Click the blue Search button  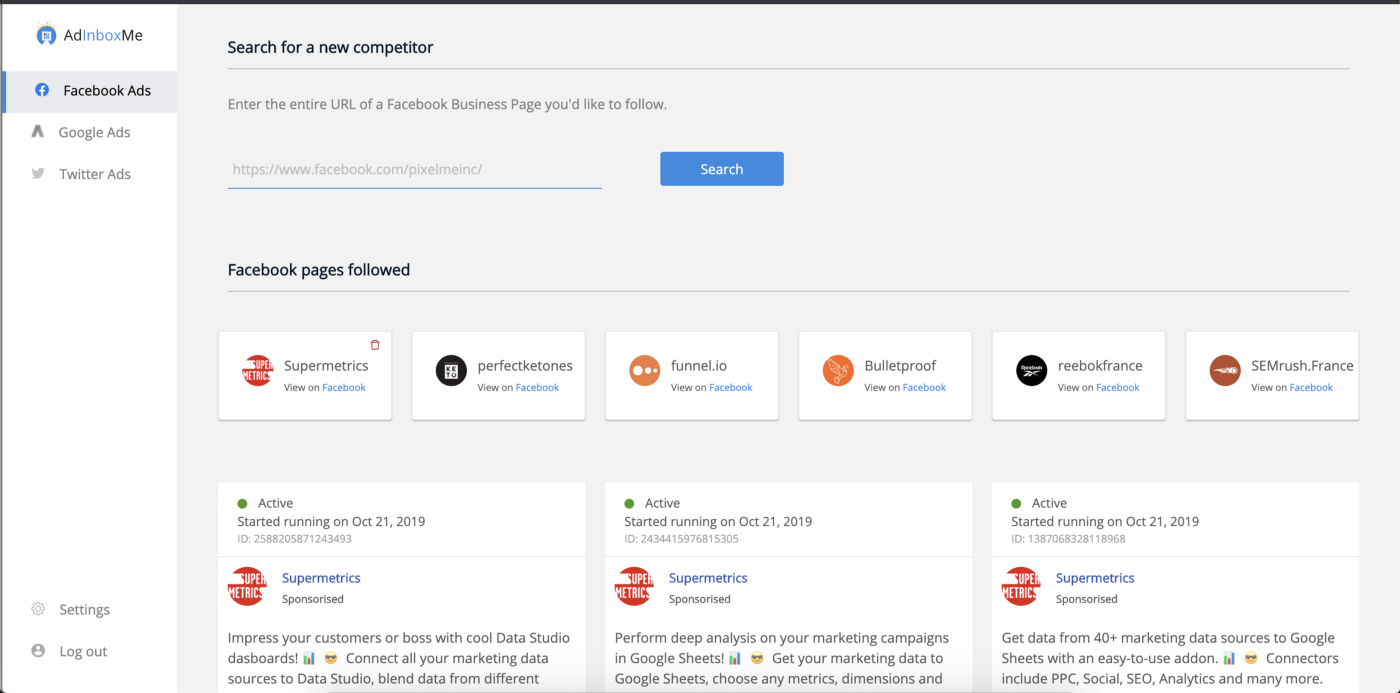[722, 169]
